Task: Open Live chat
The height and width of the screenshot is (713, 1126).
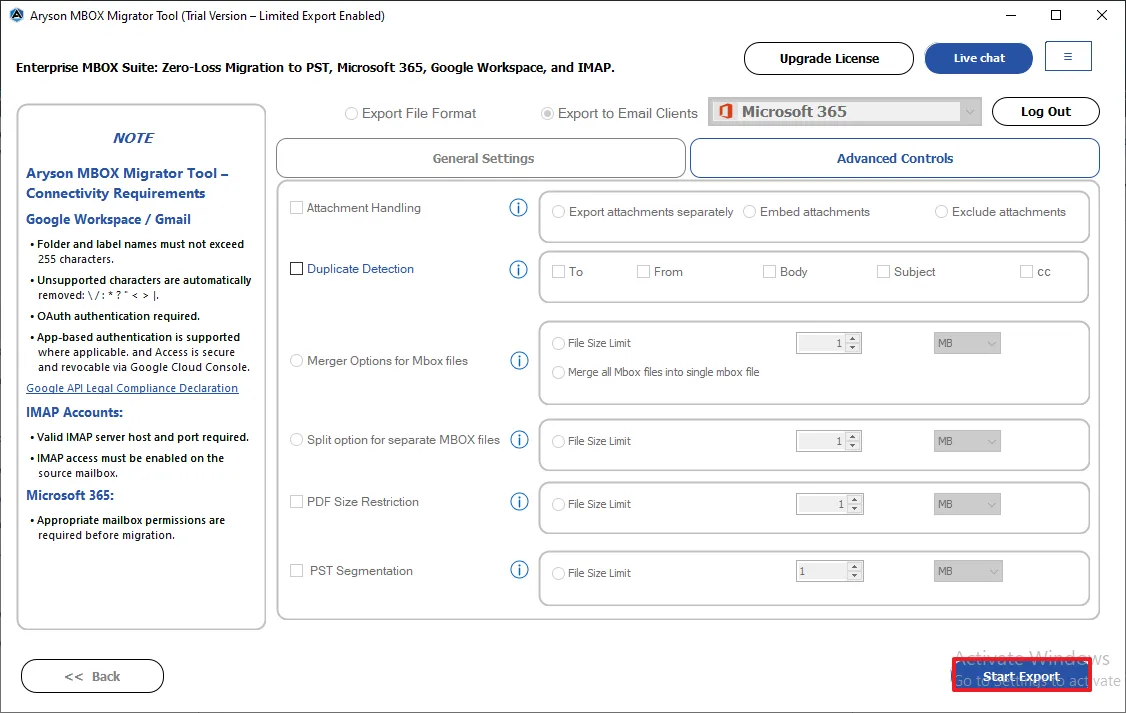Action: click(x=979, y=58)
